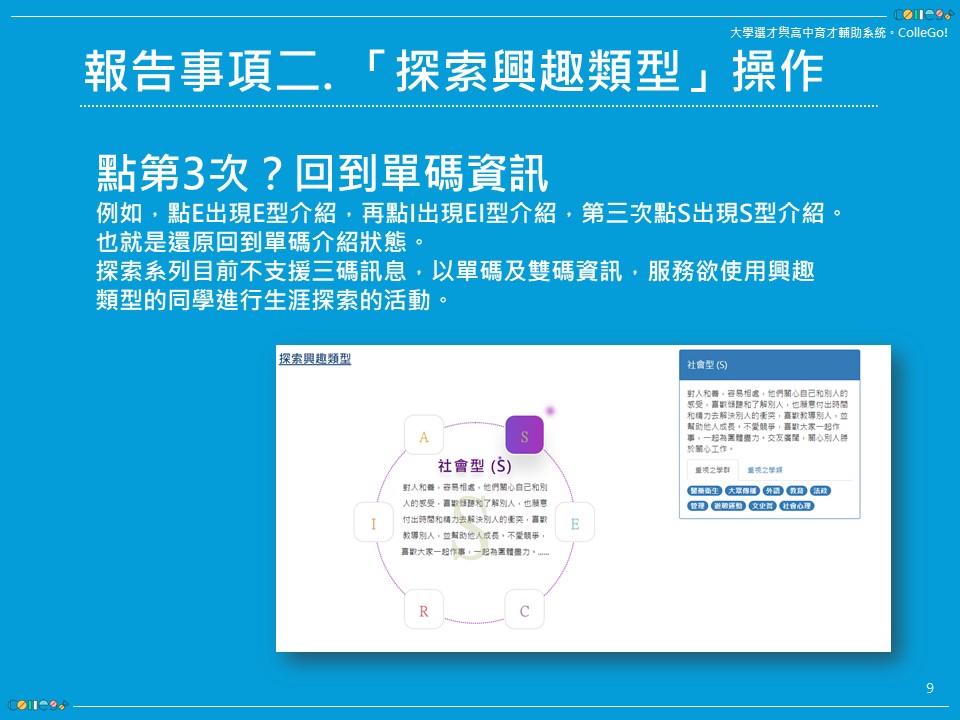The image size is (960, 720).
Task: Select the purple S interest type tile
Action: (524, 435)
